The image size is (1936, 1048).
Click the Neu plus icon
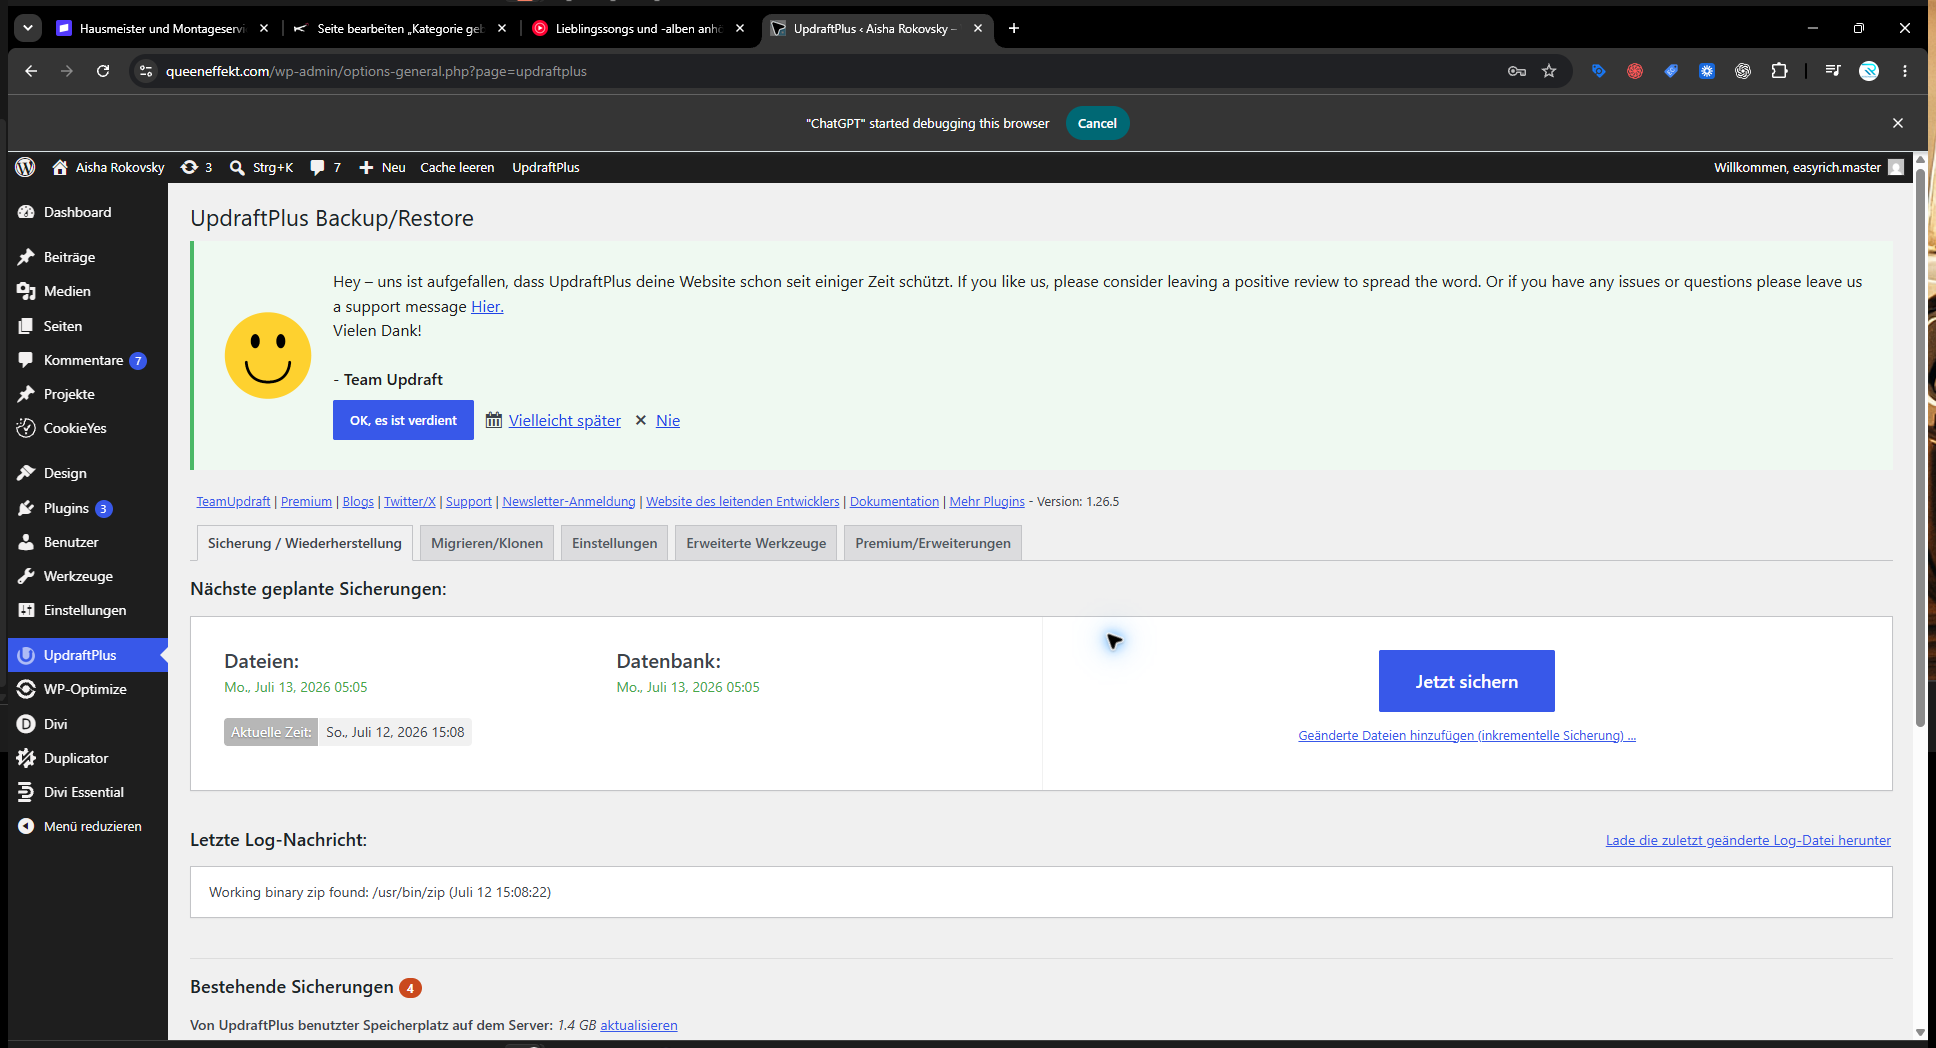tap(366, 167)
